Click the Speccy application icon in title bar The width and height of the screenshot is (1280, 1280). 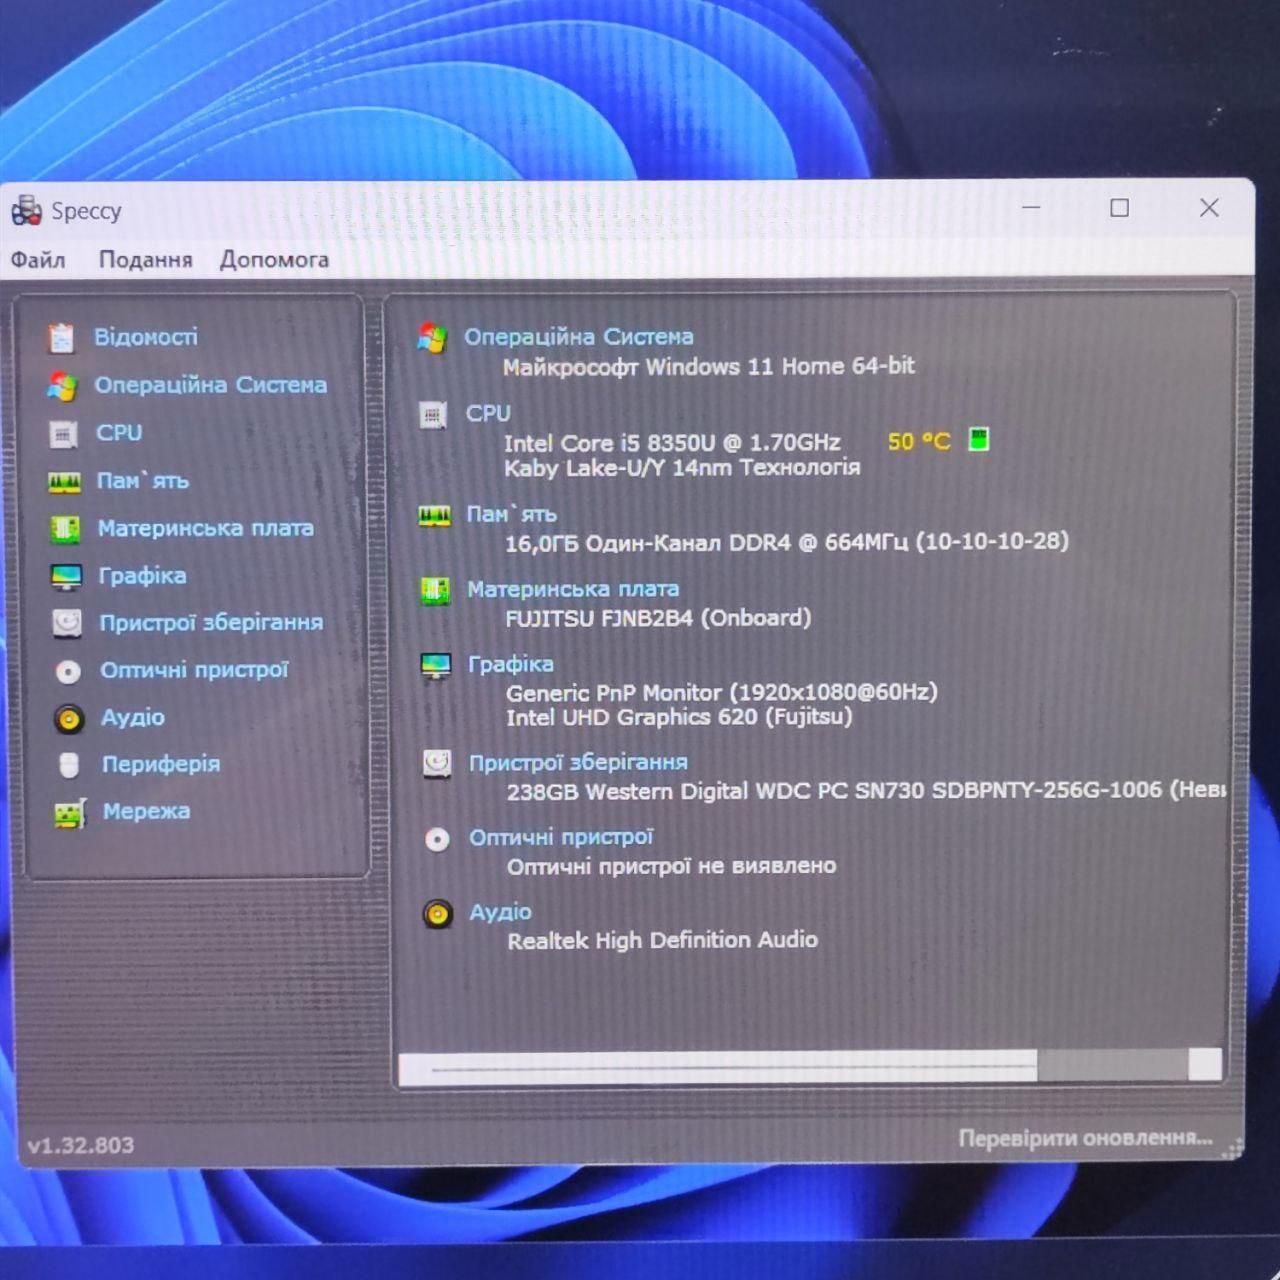pos(26,210)
